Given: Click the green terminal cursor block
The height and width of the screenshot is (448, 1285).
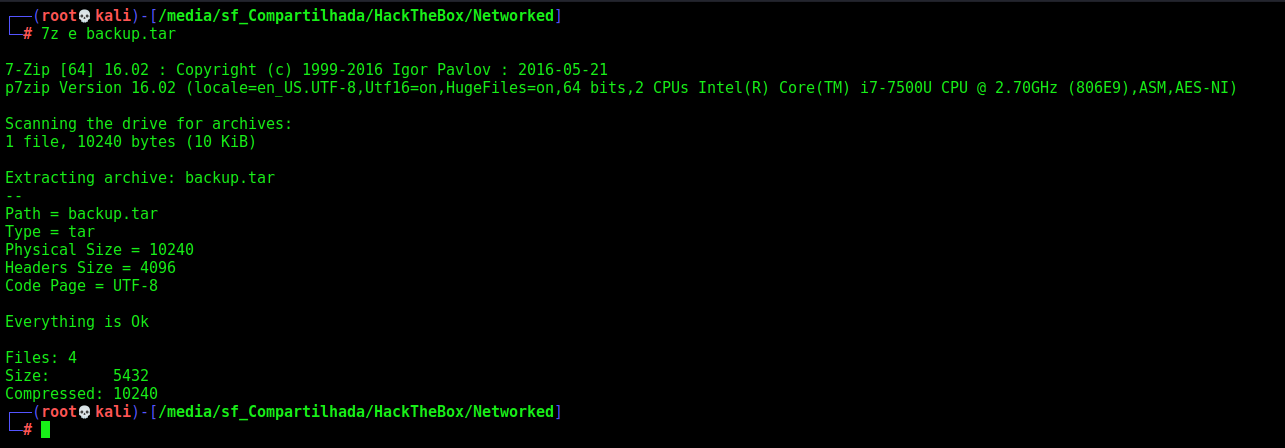Looking at the screenshot, I should point(45,430).
